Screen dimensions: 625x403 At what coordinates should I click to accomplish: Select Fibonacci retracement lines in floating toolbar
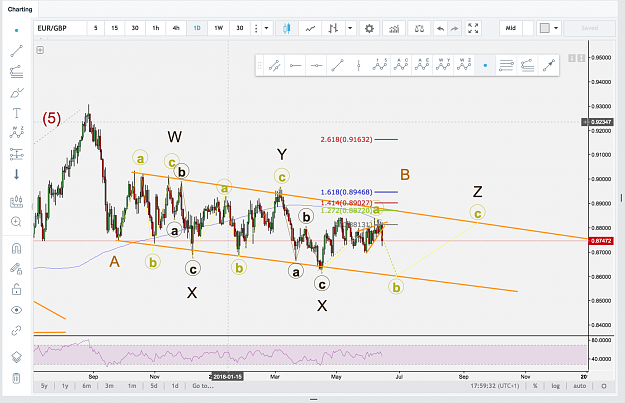coord(506,65)
